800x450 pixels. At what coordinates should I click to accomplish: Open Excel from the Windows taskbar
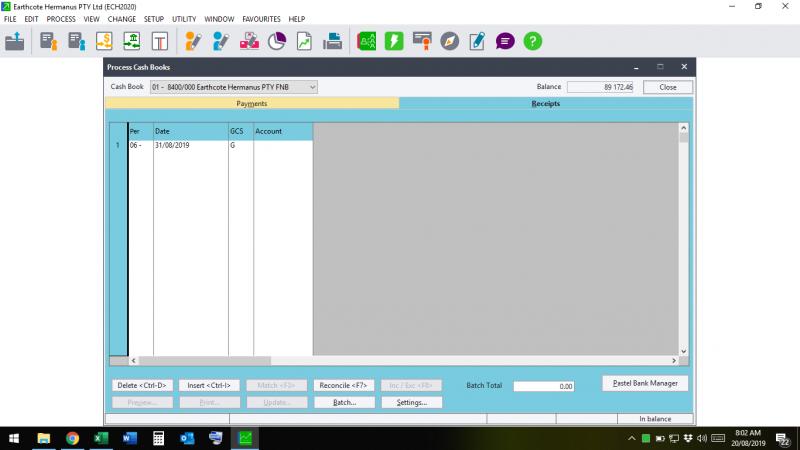[x=101, y=438]
